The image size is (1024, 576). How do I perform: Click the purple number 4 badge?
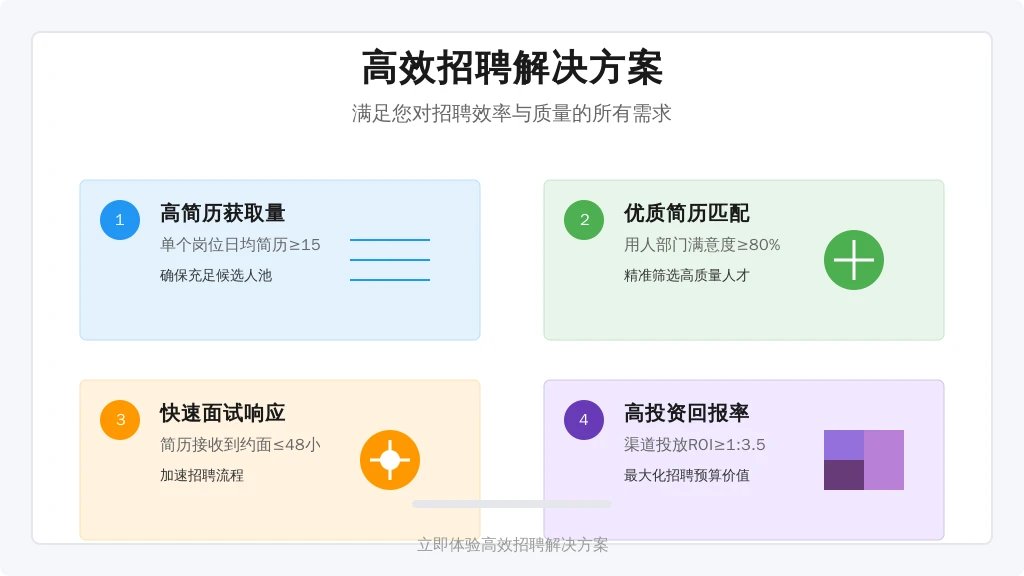[x=584, y=420]
